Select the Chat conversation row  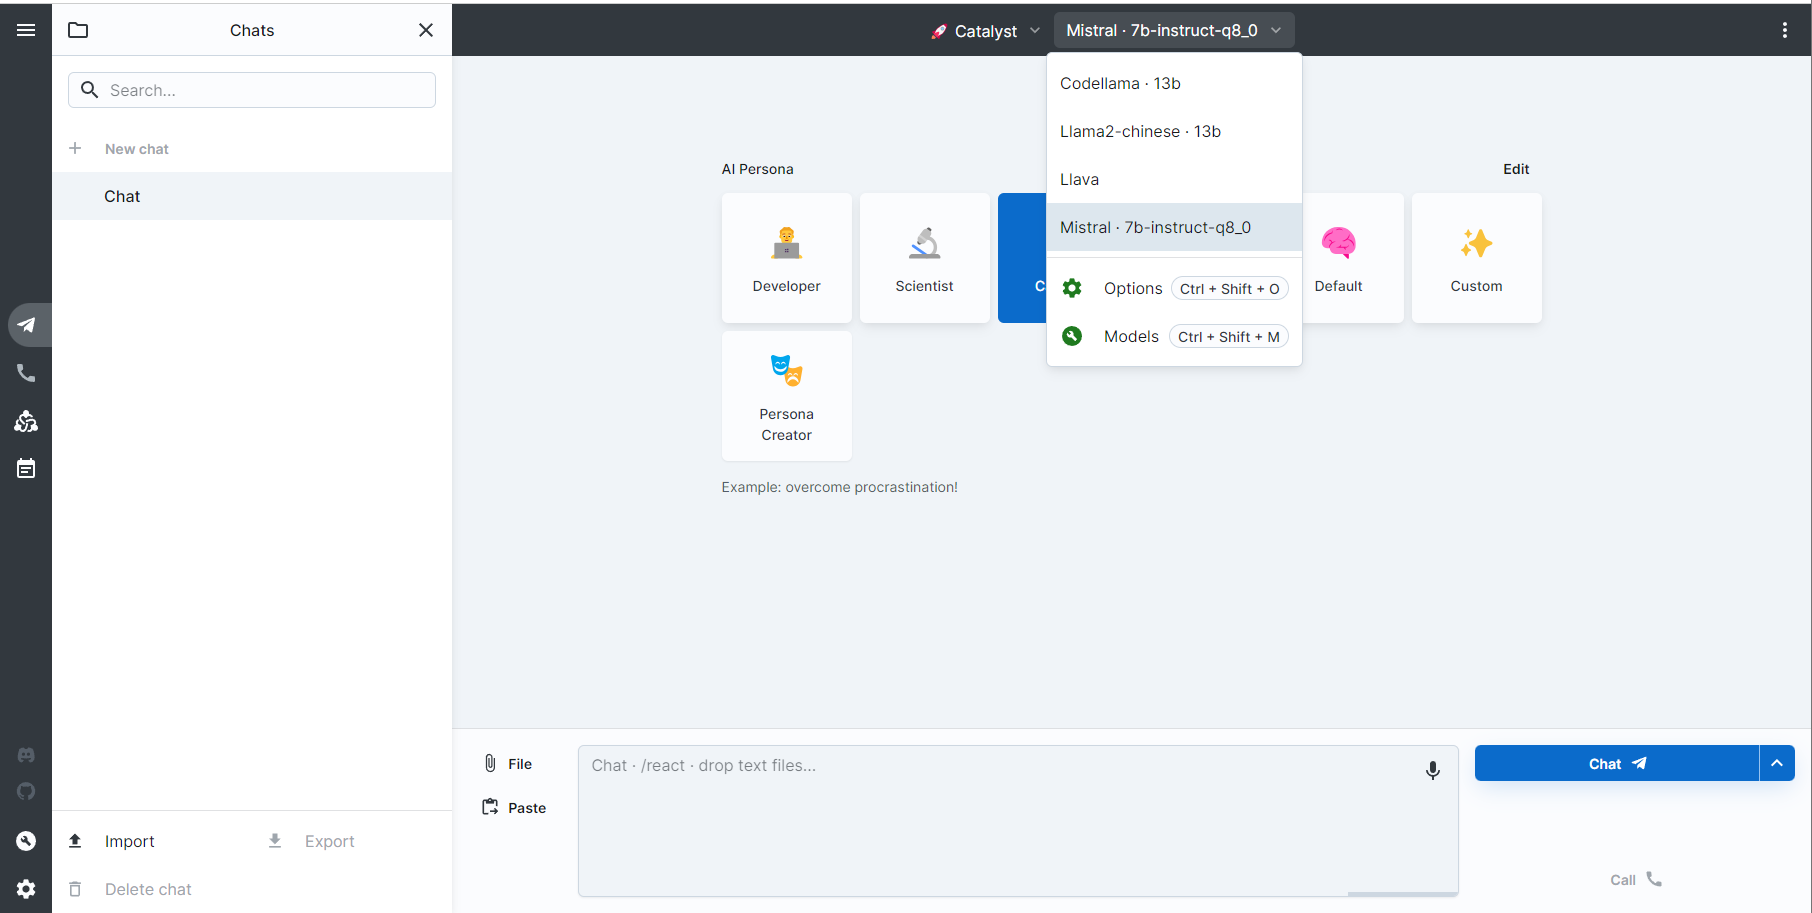(252, 196)
